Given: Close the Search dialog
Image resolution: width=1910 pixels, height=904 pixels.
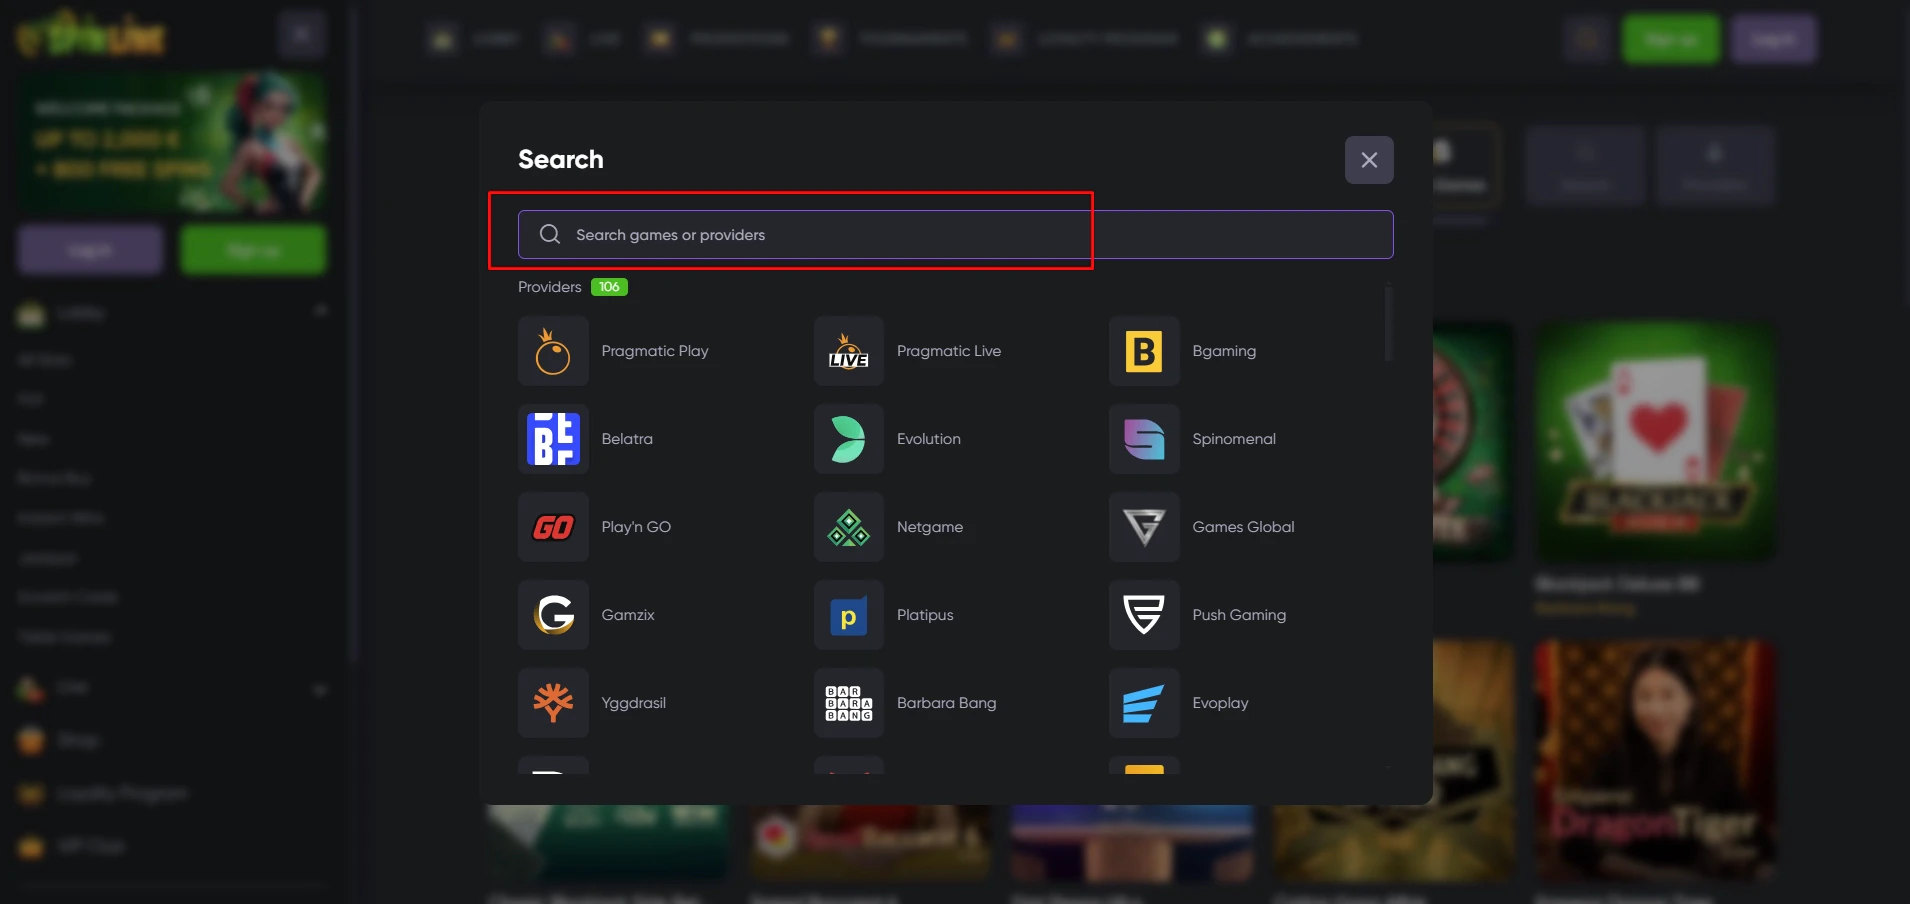Looking at the screenshot, I should (x=1369, y=160).
